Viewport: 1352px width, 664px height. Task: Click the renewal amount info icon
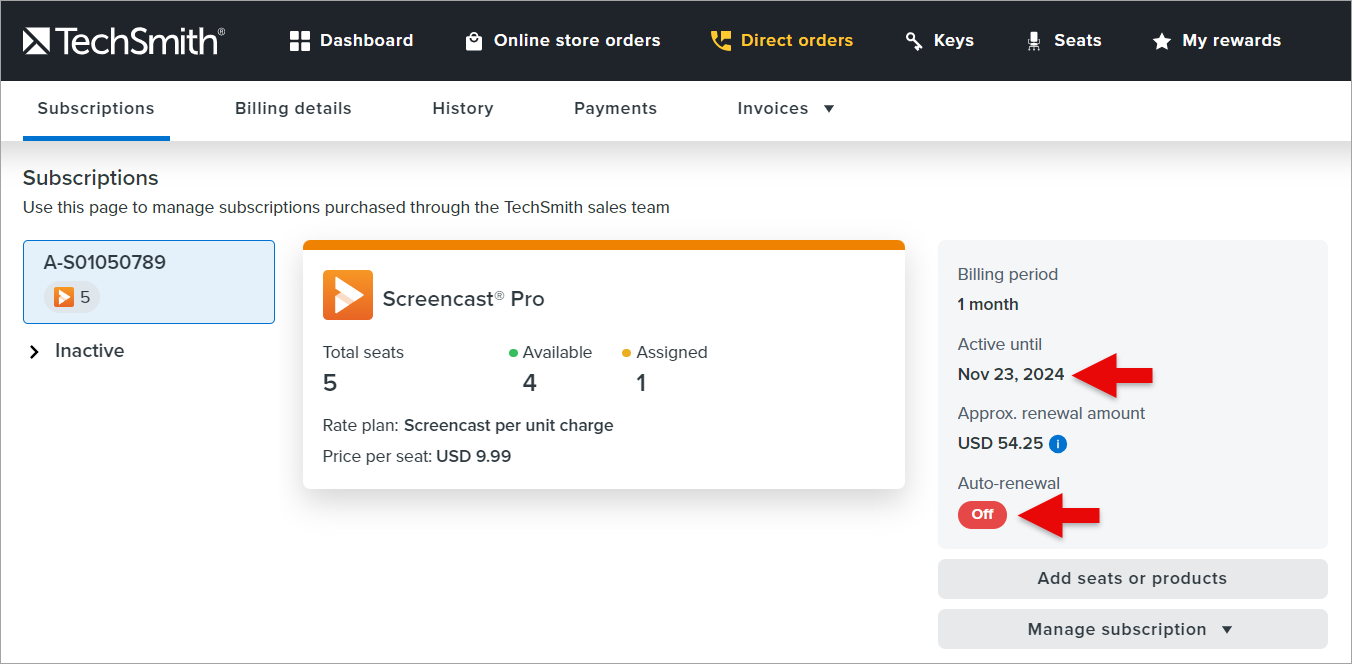[x=1058, y=444]
